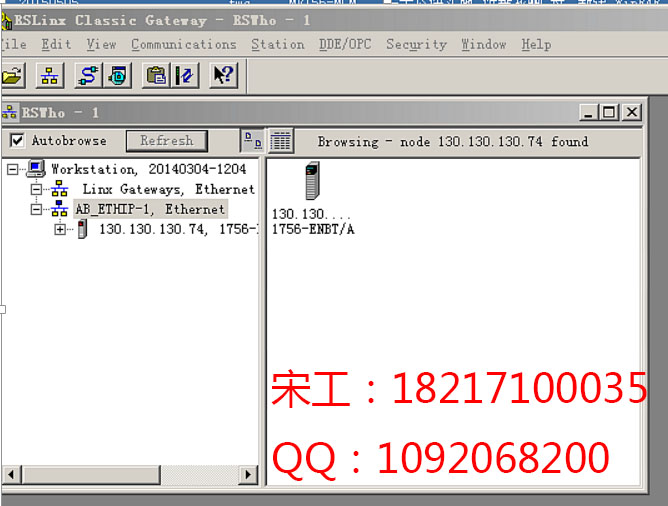Click the Refresh button
668x506 pixels.
166,141
